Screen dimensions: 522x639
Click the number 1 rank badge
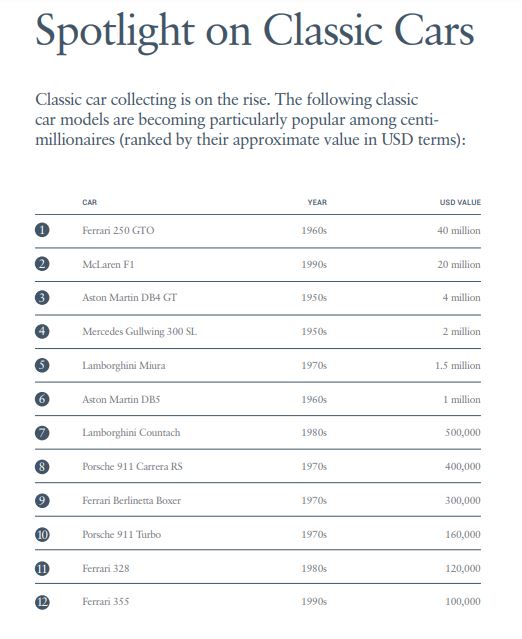coord(42,230)
